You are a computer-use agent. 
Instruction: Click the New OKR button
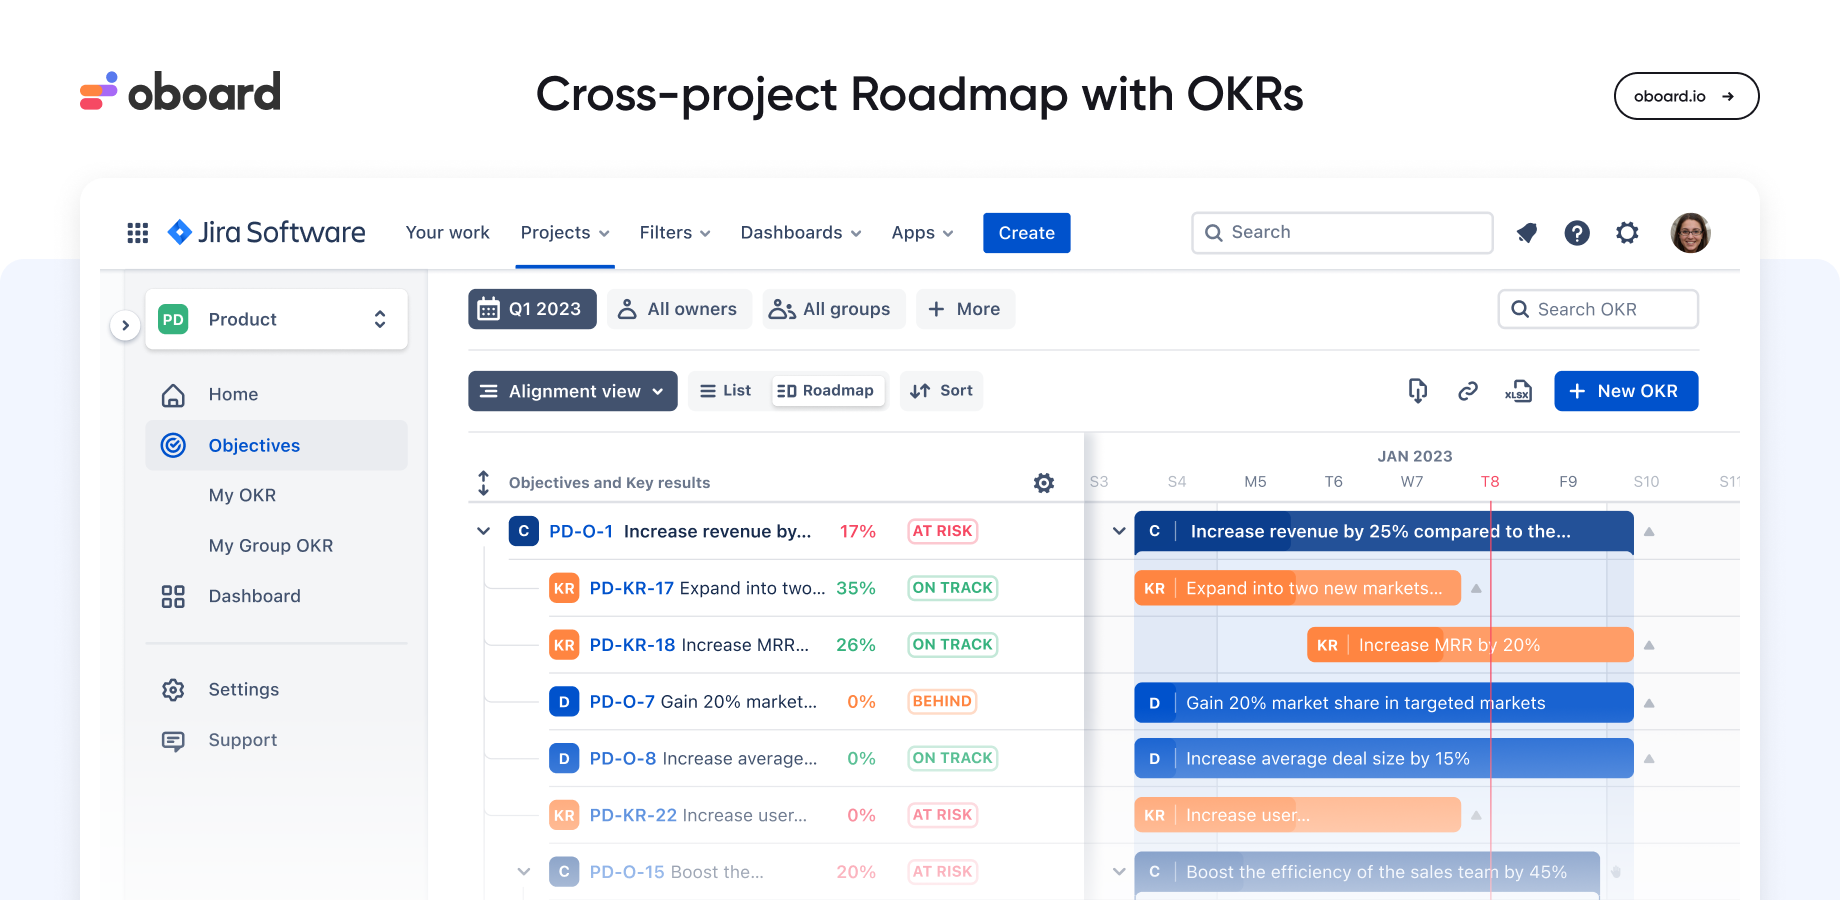coord(1626,391)
